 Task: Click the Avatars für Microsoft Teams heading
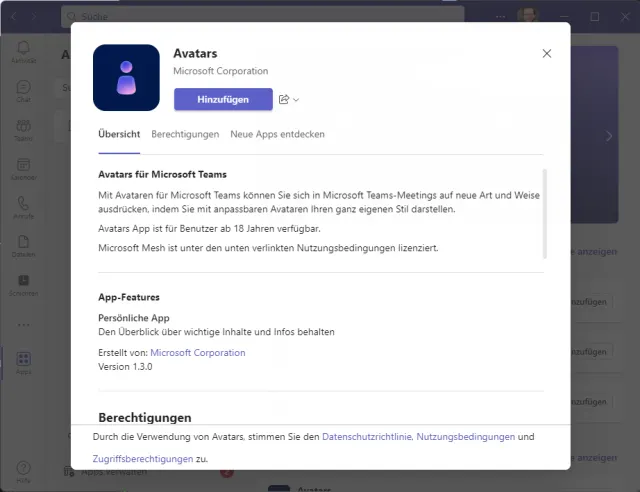click(x=162, y=174)
